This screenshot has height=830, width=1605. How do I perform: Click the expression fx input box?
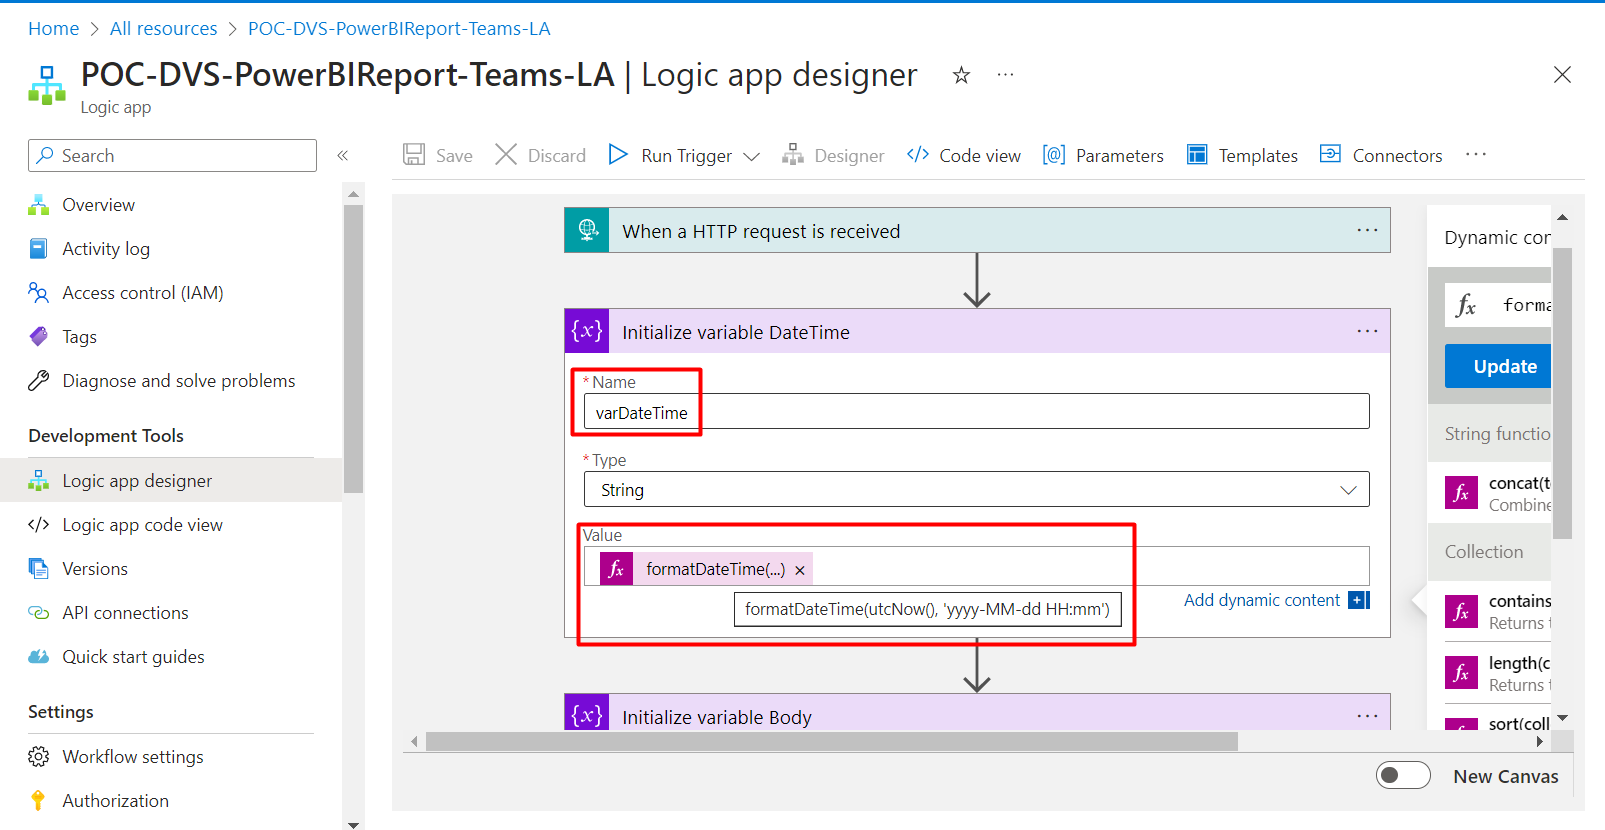coord(1498,305)
